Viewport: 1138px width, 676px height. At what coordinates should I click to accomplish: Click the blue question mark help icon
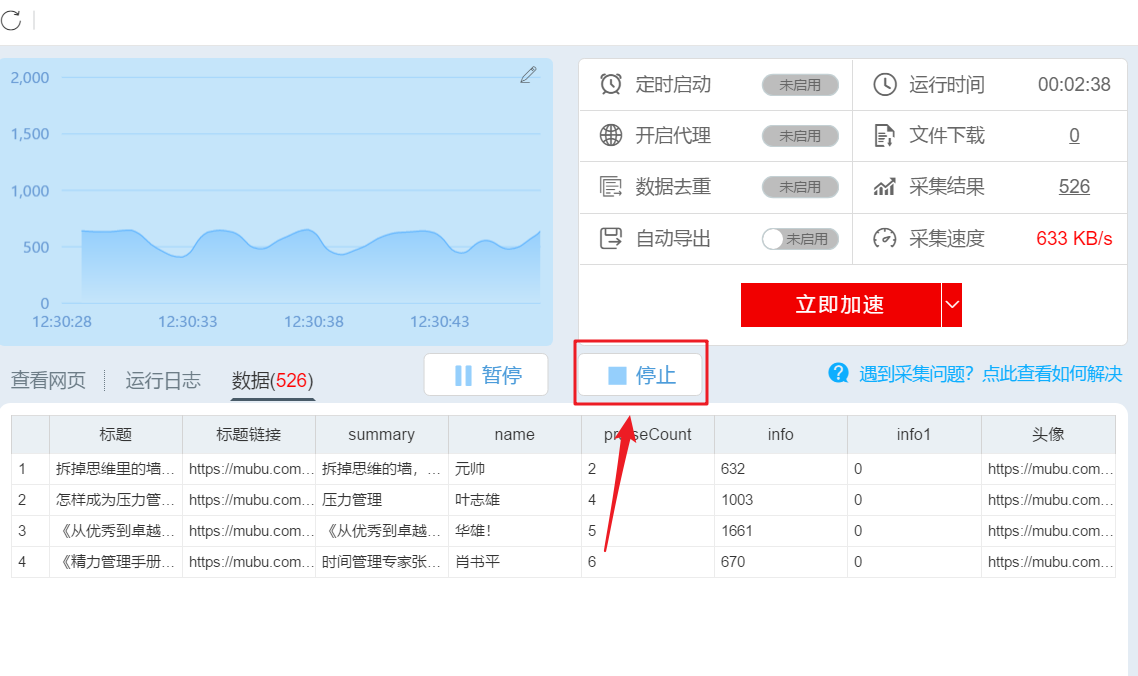pos(838,373)
